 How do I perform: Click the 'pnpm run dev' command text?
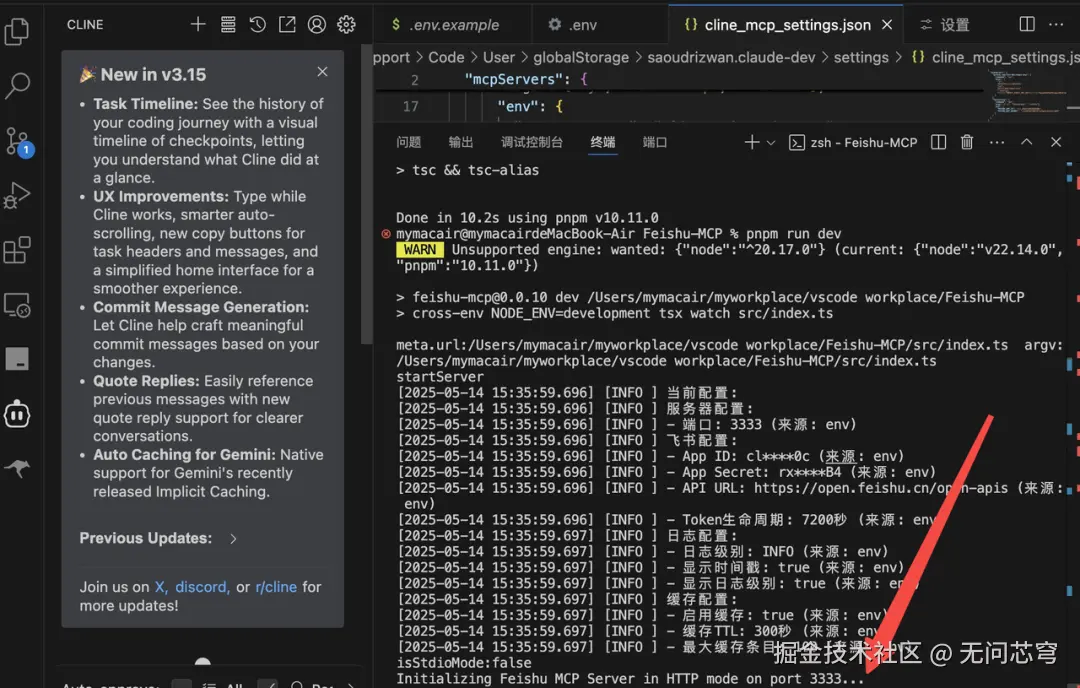[793, 234]
